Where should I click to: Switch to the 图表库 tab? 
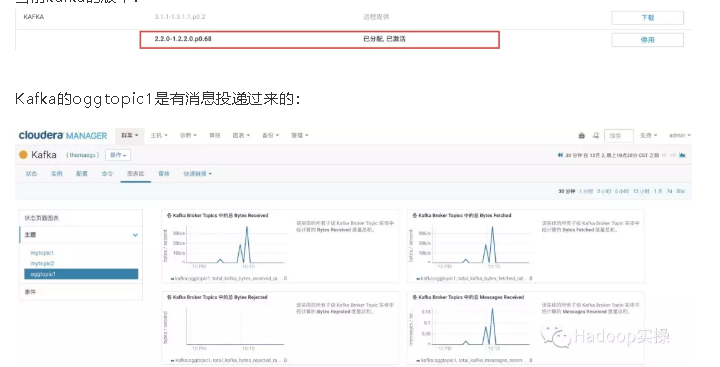click(135, 174)
